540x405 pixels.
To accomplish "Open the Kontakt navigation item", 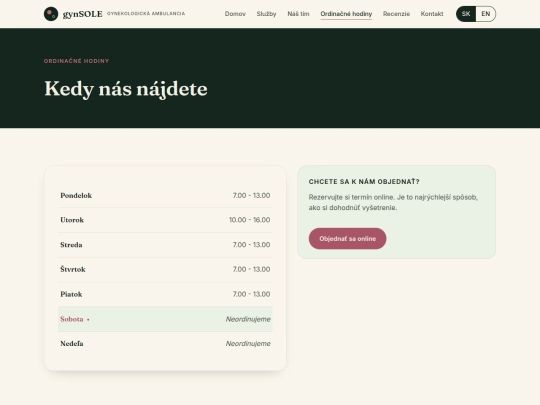I will tap(432, 14).
